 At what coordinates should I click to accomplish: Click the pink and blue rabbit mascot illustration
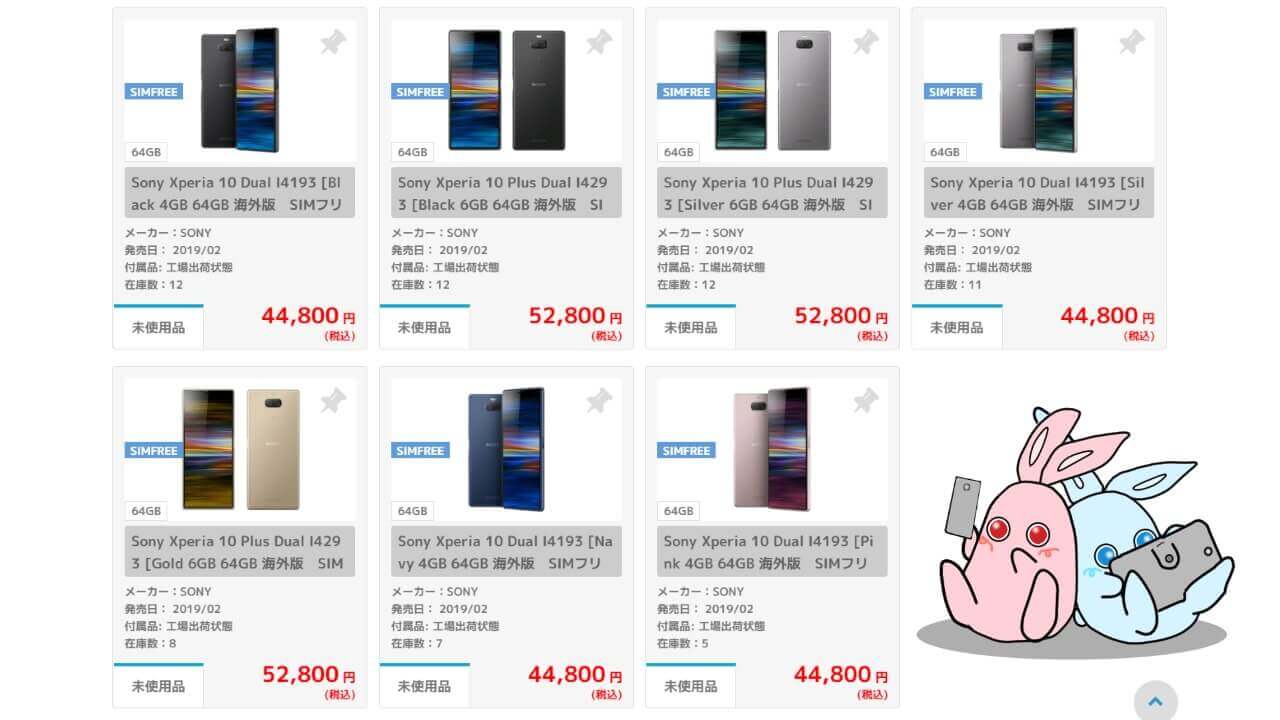click(1074, 532)
